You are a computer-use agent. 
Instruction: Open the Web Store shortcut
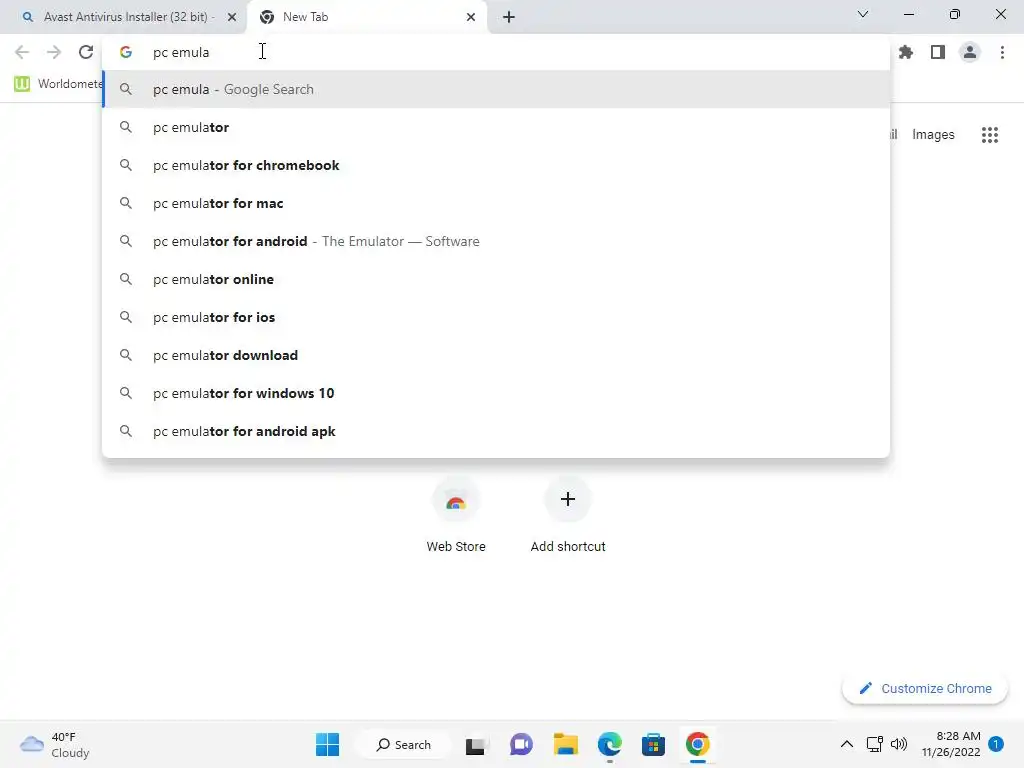tap(456, 516)
